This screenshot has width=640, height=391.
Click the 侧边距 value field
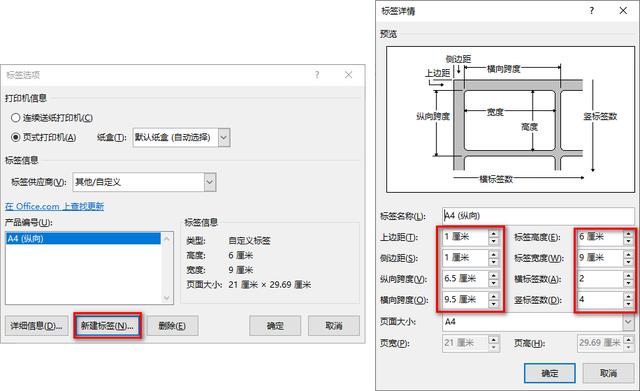tap(465, 258)
